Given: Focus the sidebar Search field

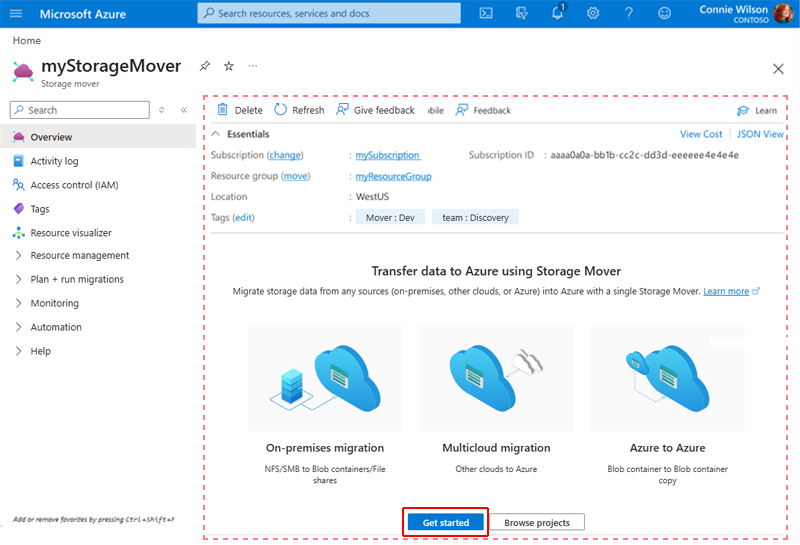Looking at the screenshot, I should click(x=80, y=110).
